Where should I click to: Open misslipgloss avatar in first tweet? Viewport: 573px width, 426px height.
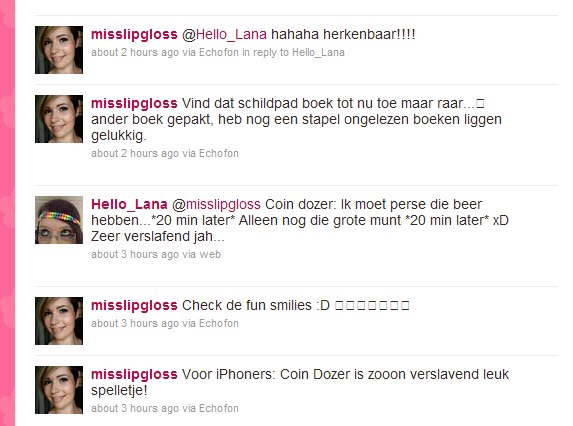click(x=59, y=50)
